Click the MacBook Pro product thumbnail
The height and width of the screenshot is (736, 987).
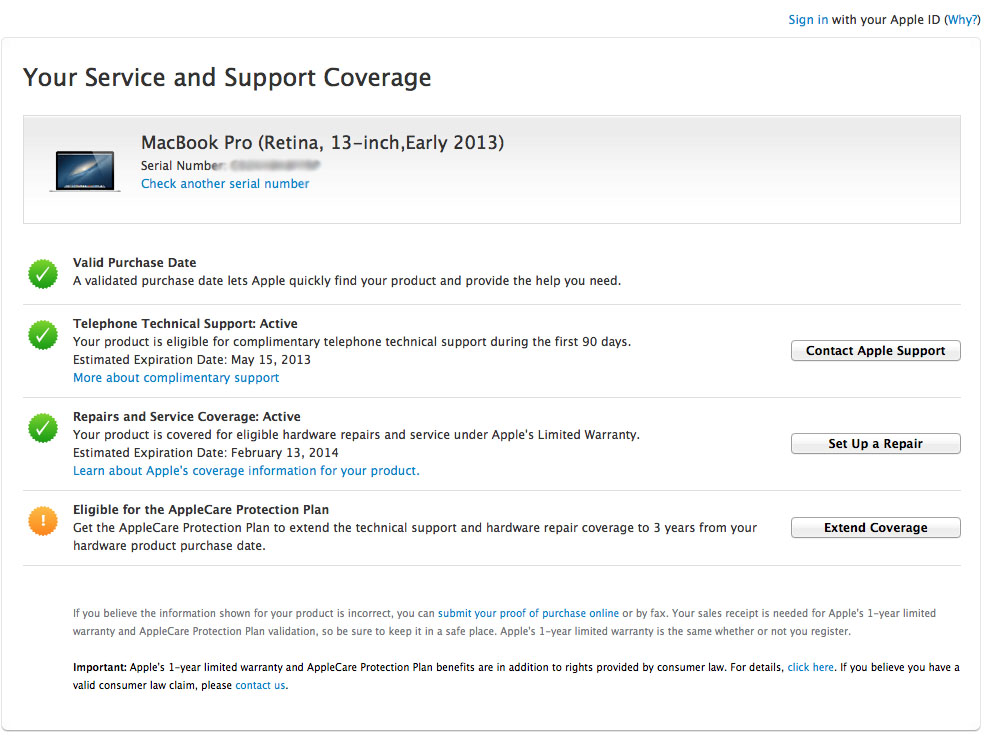[85, 171]
